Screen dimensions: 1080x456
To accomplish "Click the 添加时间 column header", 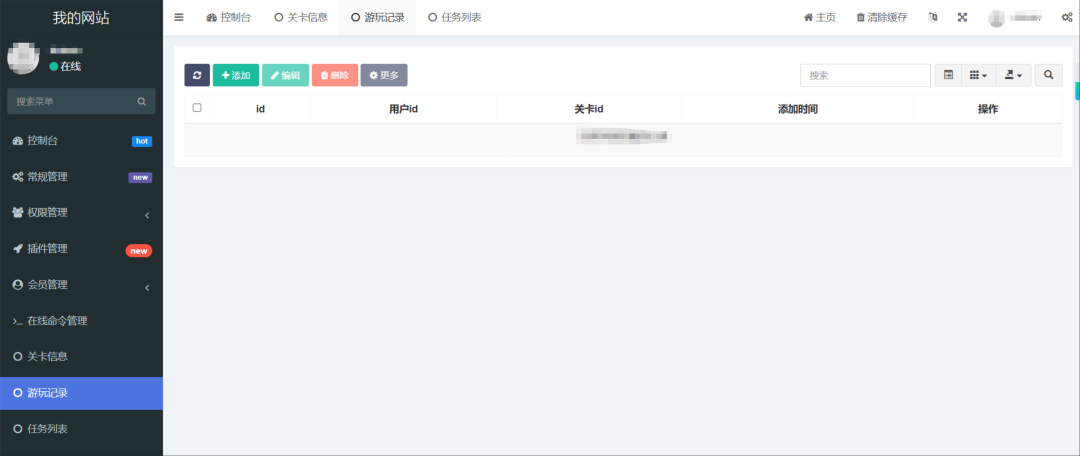I will point(798,109).
